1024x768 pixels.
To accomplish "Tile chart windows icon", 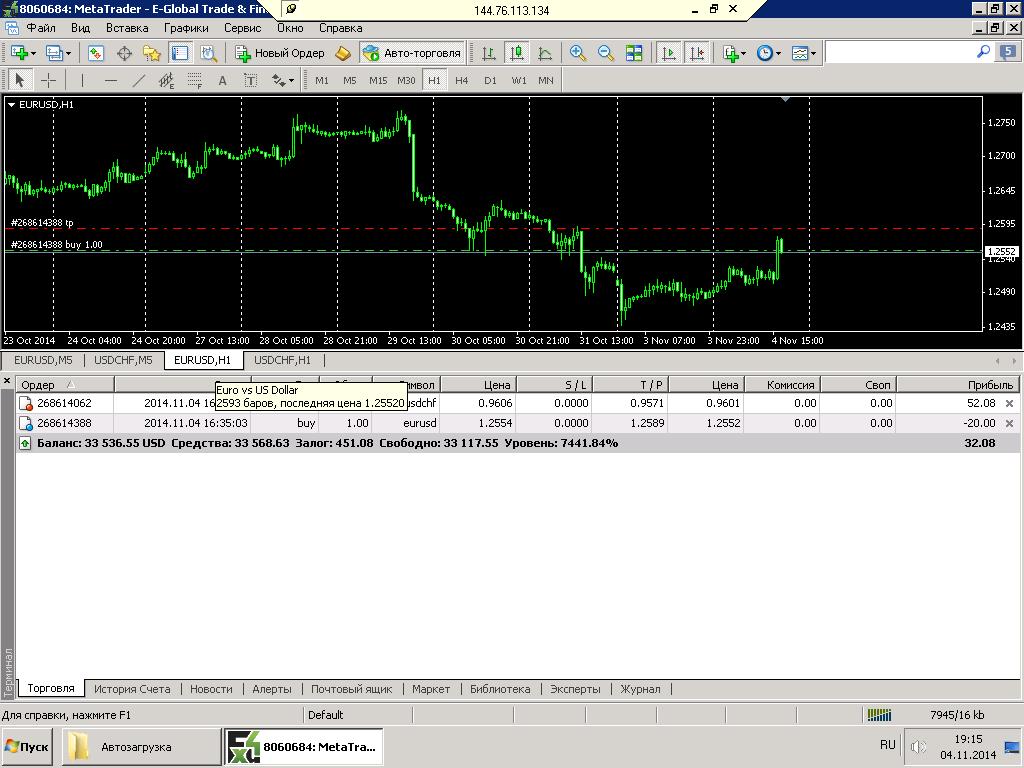I will (633, 53).
